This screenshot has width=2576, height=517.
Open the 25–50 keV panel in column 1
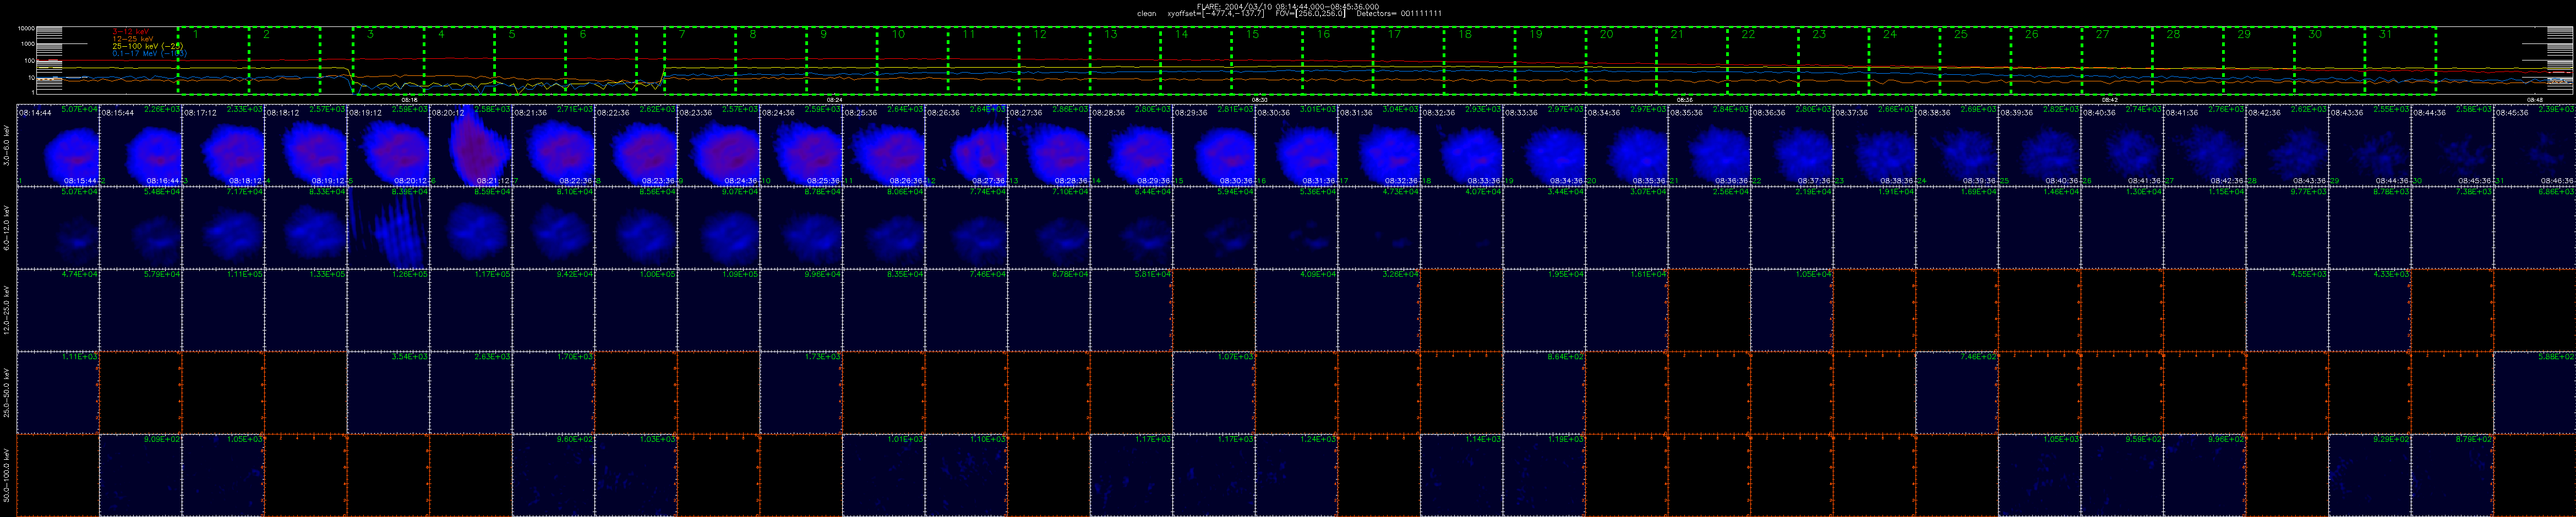pyautogui.click(x=58, y=393)
